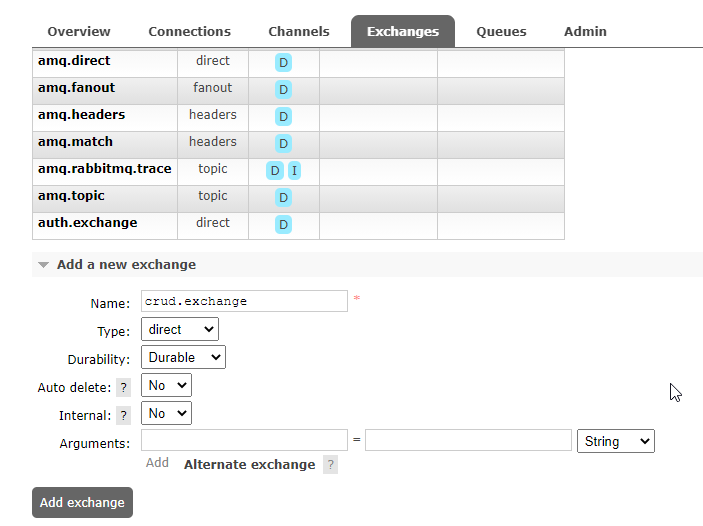Click the D badge for amq.topic
The height and width of the screenshot is (526, 703).
click(x=284, y=198)
